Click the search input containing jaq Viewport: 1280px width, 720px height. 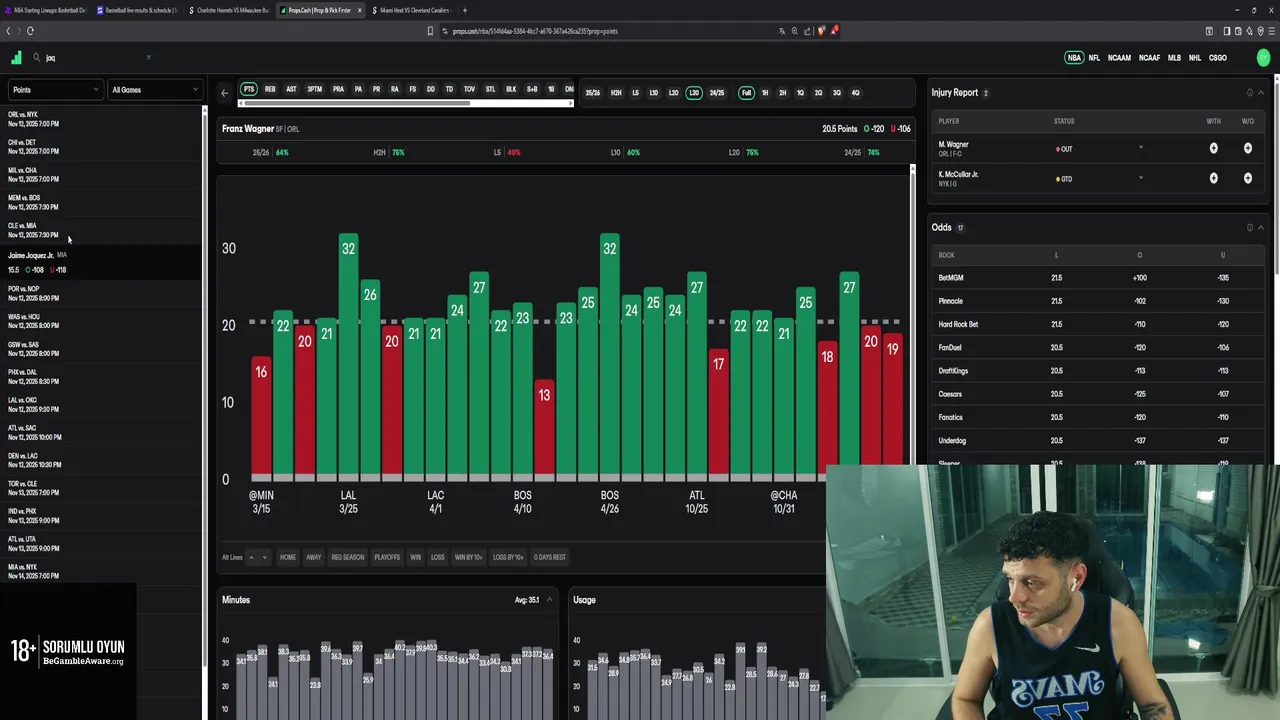point(95,58)
